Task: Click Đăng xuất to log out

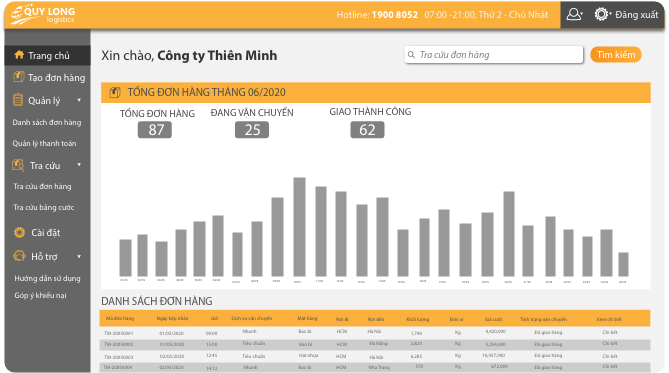Action: point(637,15)
